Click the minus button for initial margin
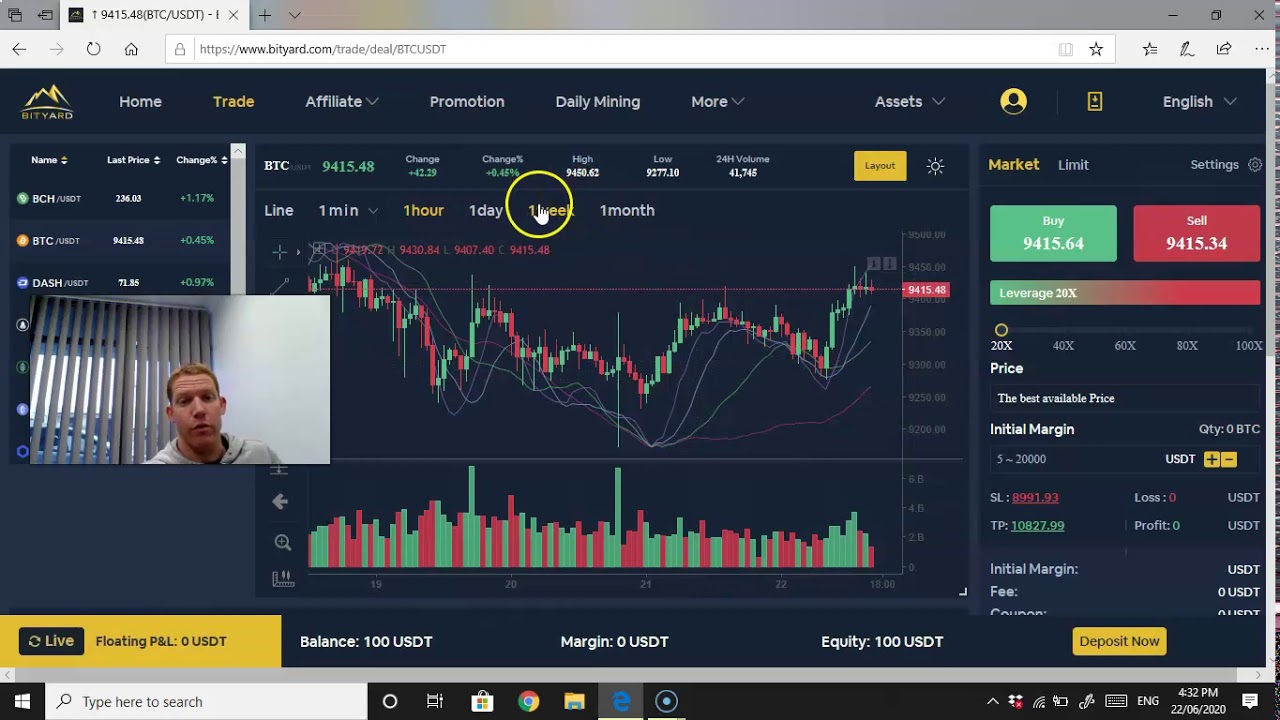 pyautogui.click(x=1229, y=459)
